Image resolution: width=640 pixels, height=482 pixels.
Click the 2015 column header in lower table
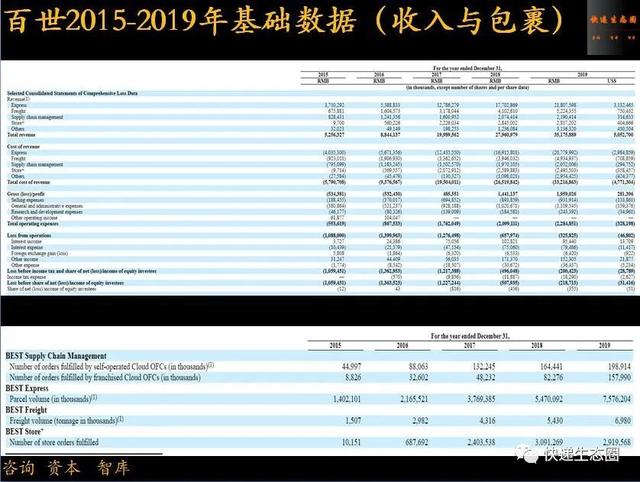(335, 346)
